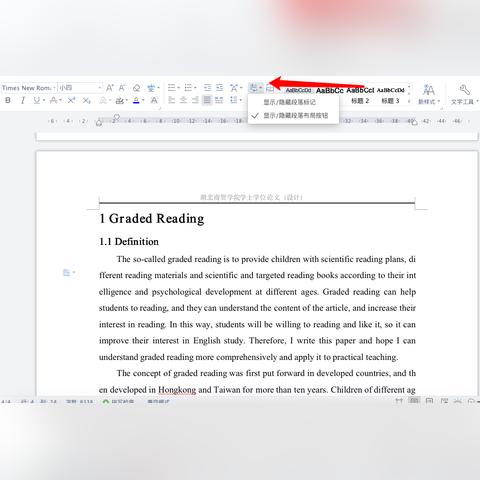Image resolution: width=480 pixels, height=480 pixels.
Task: Apply text highlight color
Action: [x=119, y=100]
